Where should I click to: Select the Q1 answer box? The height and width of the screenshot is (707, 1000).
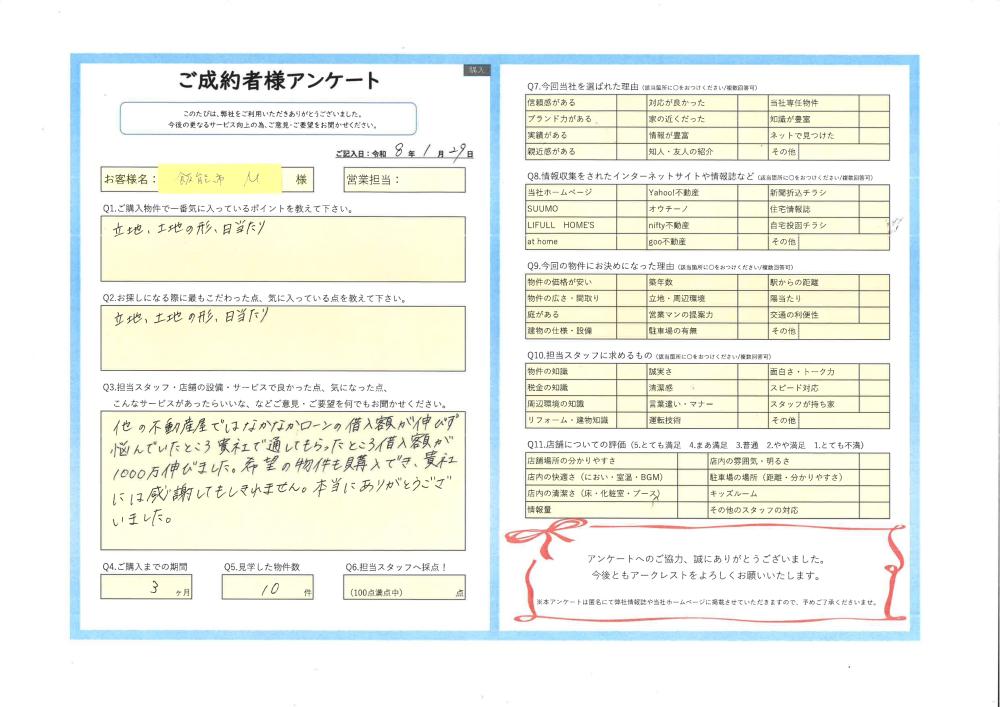(283, 250)
